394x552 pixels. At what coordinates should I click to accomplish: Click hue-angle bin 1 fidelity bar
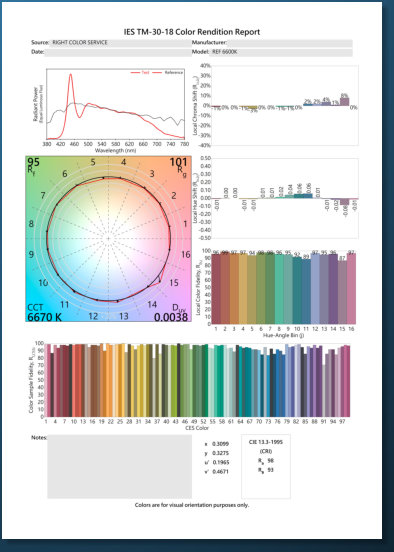tap(216, 289)
